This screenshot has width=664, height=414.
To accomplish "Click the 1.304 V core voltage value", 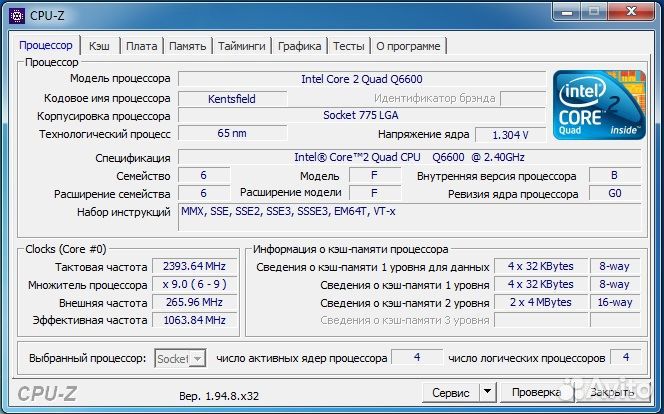I will tap(510, 135).
